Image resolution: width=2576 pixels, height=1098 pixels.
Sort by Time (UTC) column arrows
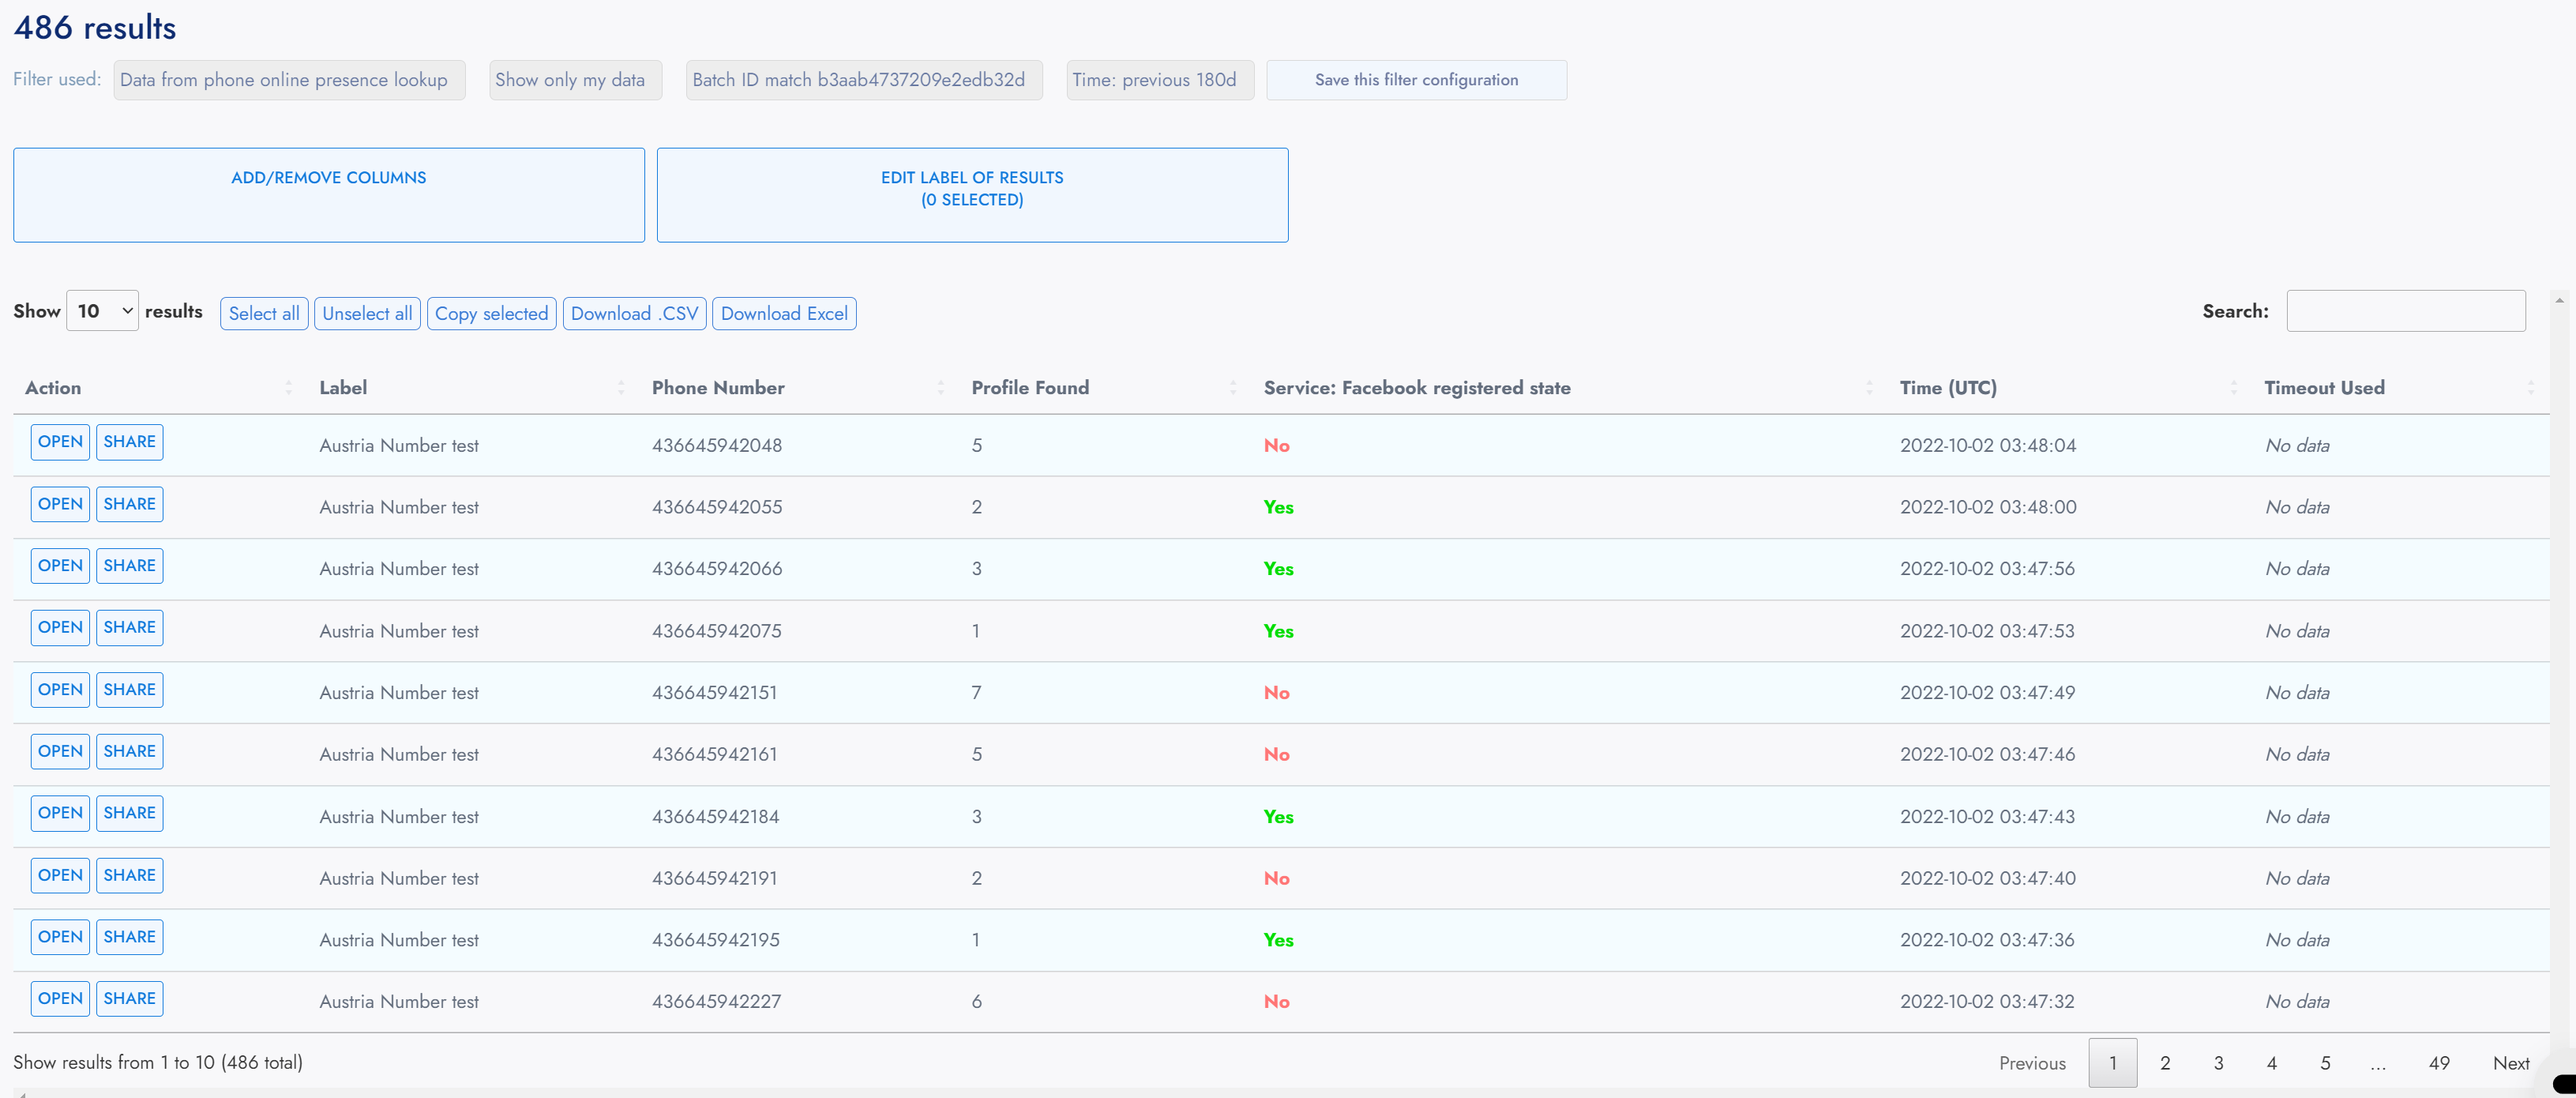click(x=2233, y=388)
